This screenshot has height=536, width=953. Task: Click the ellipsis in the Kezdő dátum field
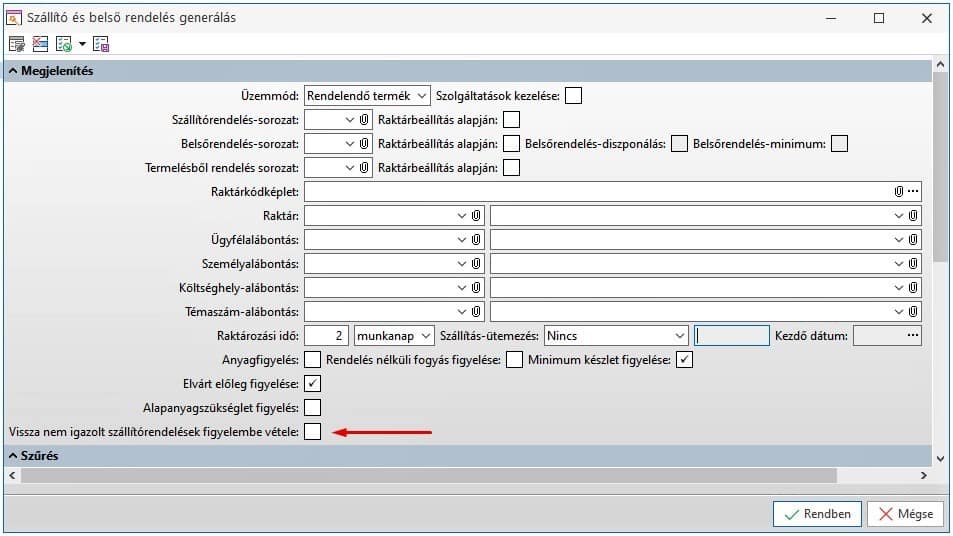click(913, 335)
